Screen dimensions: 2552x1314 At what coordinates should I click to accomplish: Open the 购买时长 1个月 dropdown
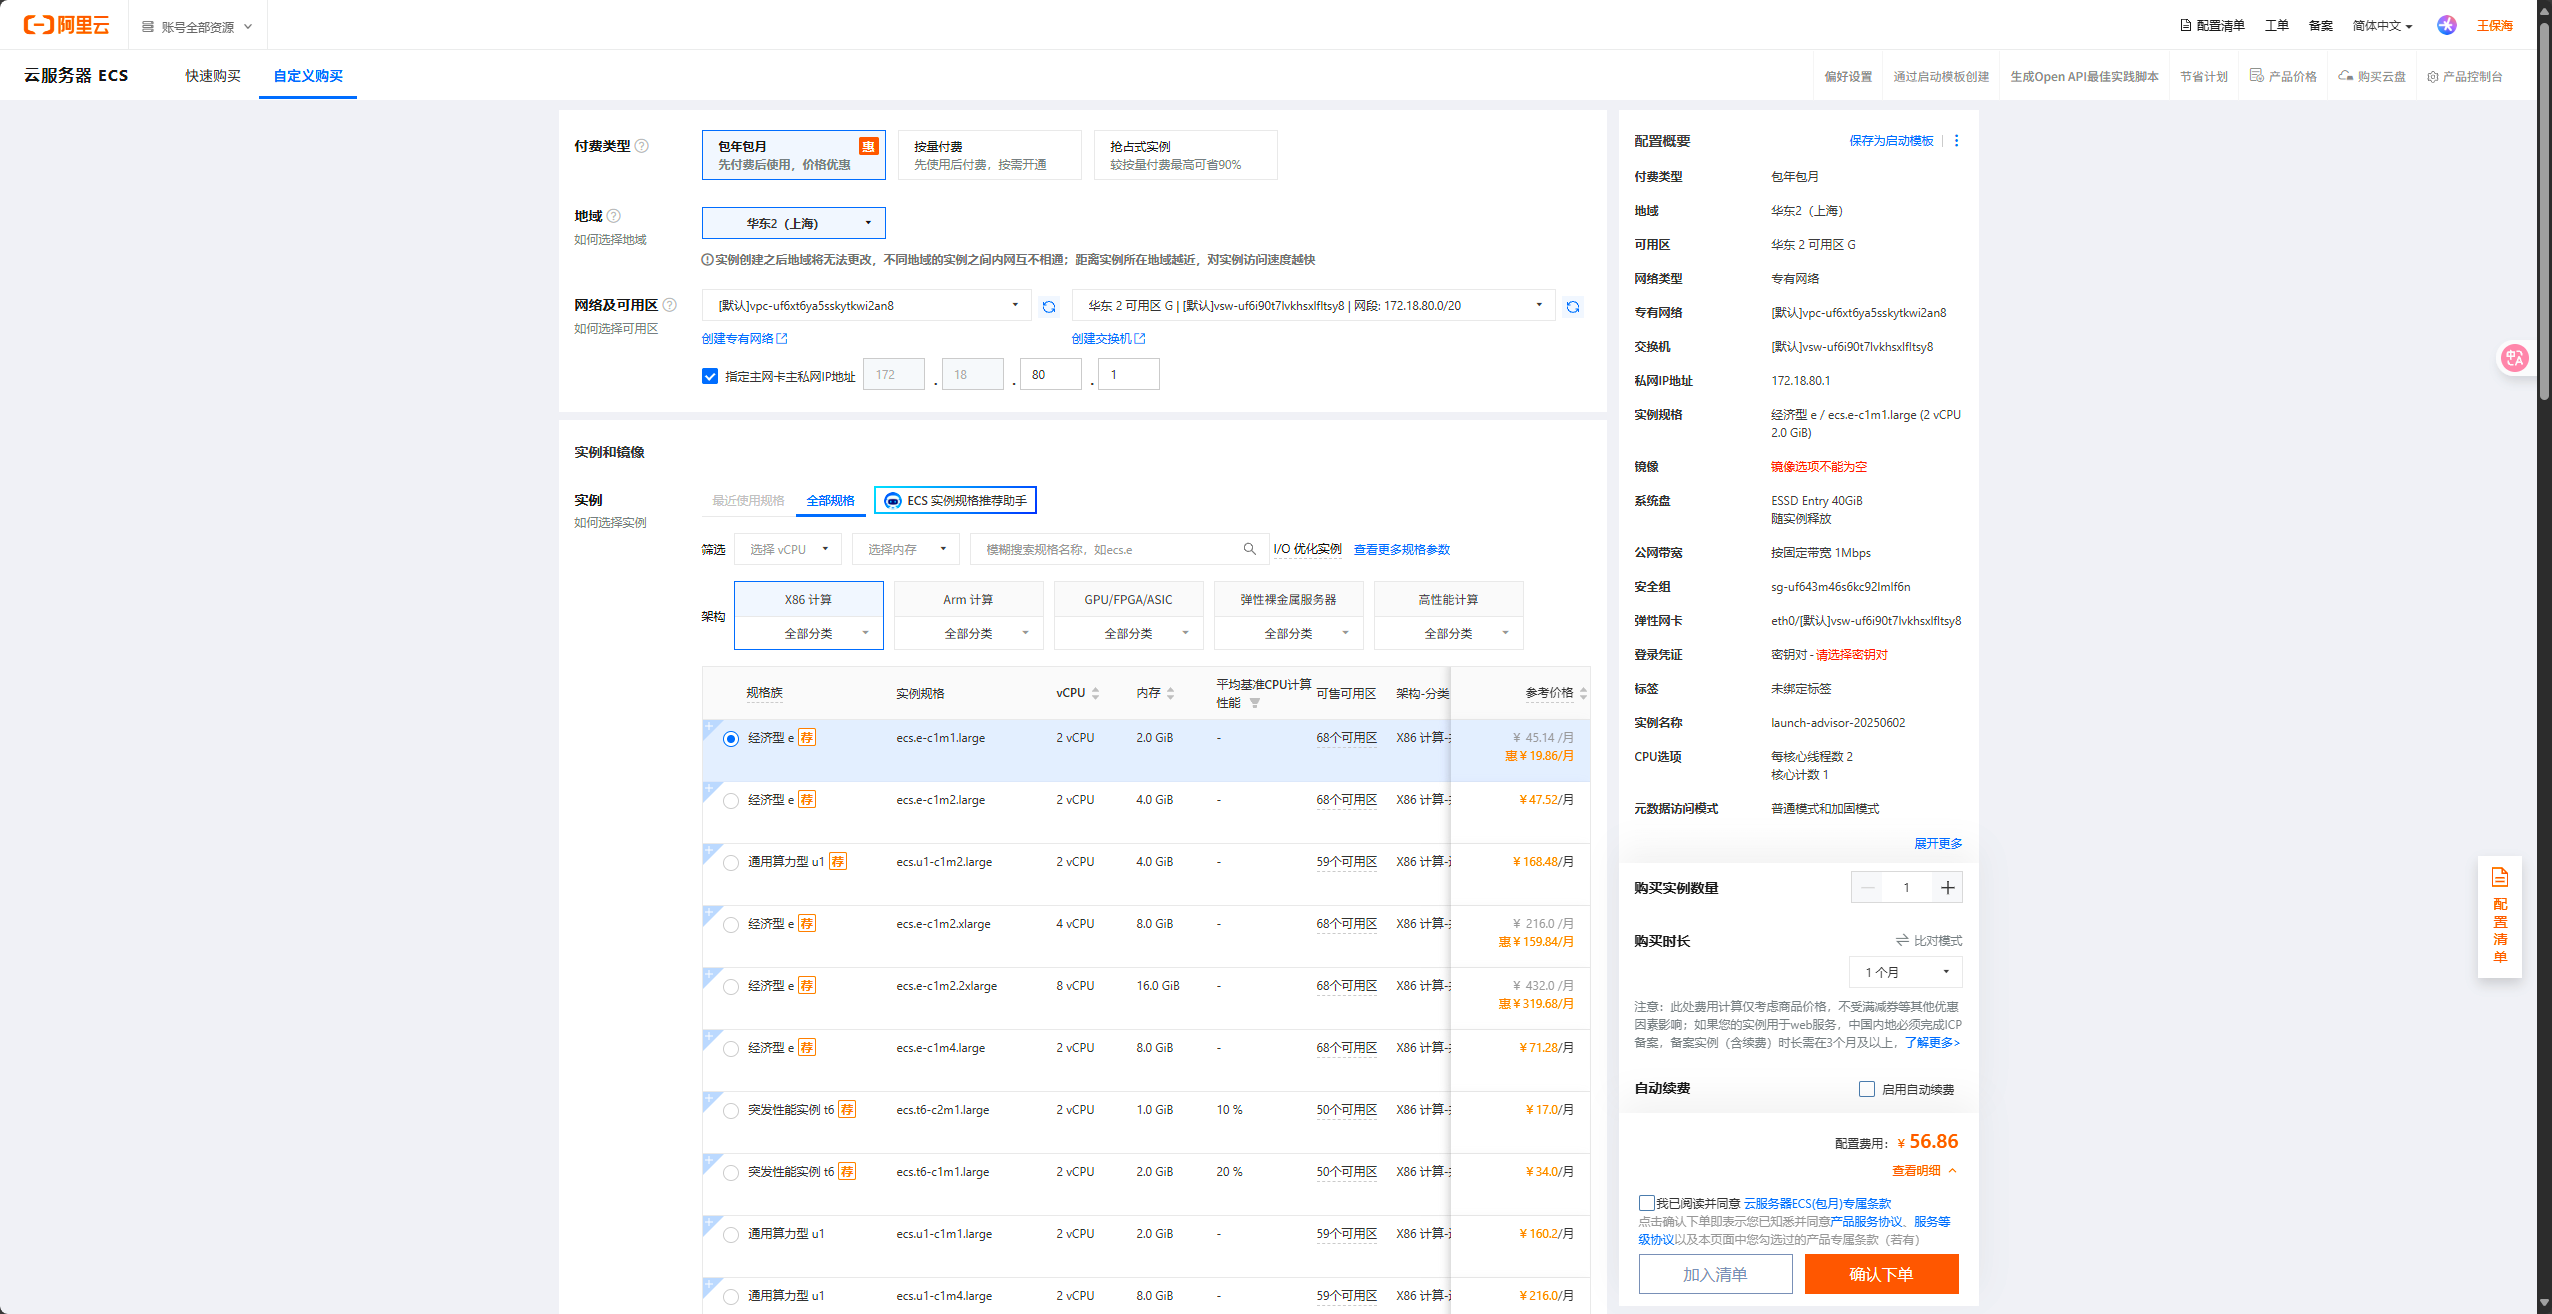[x=1905, y=972]
